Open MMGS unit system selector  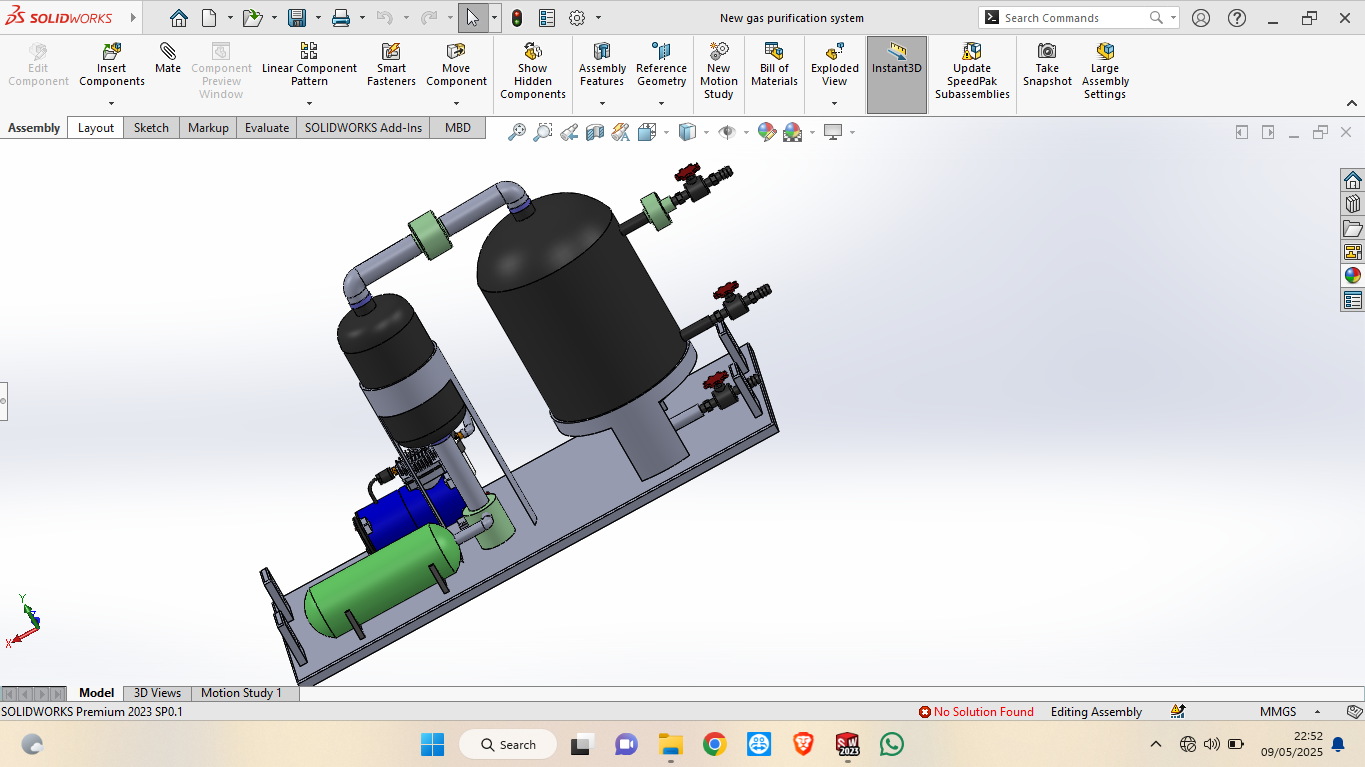click(1278, 712)
